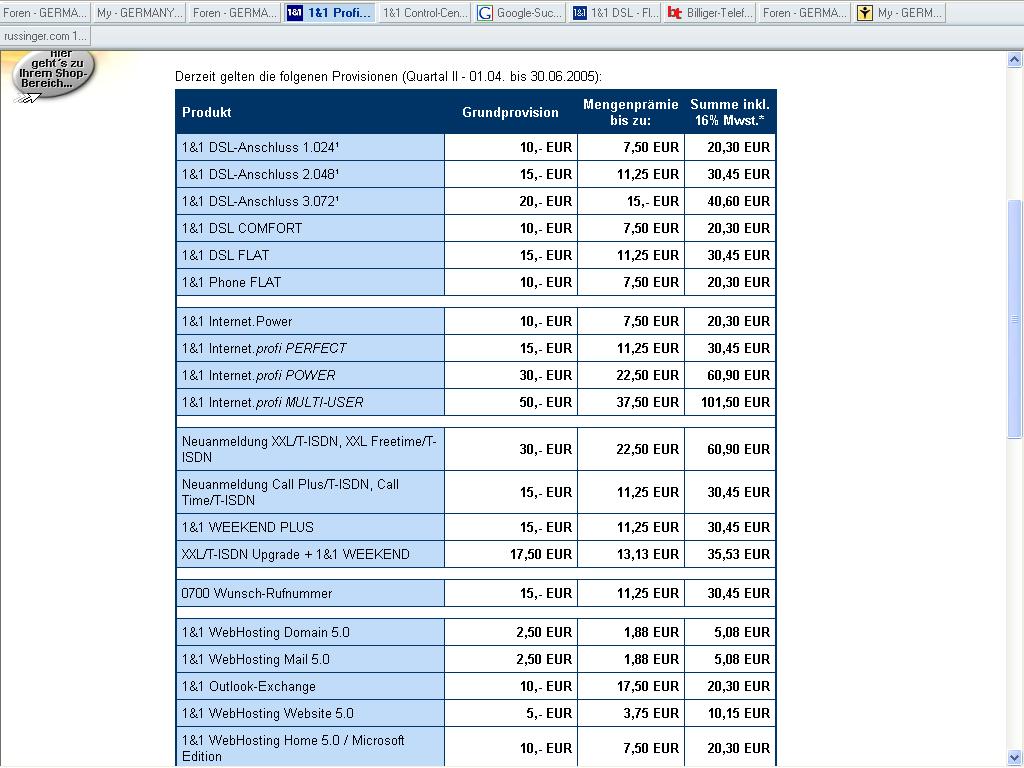Click the scrollbar down arrow

point(1014,758)
